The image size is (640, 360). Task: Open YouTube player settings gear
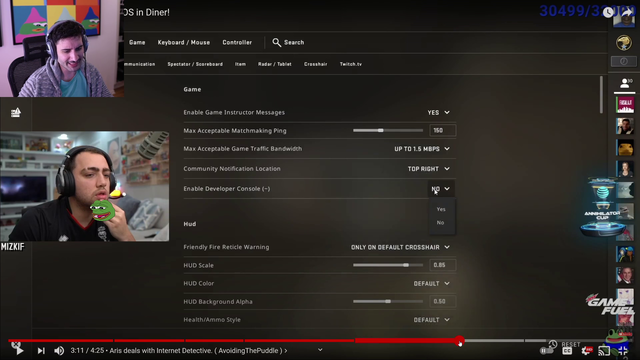click(x=587, y=351)
